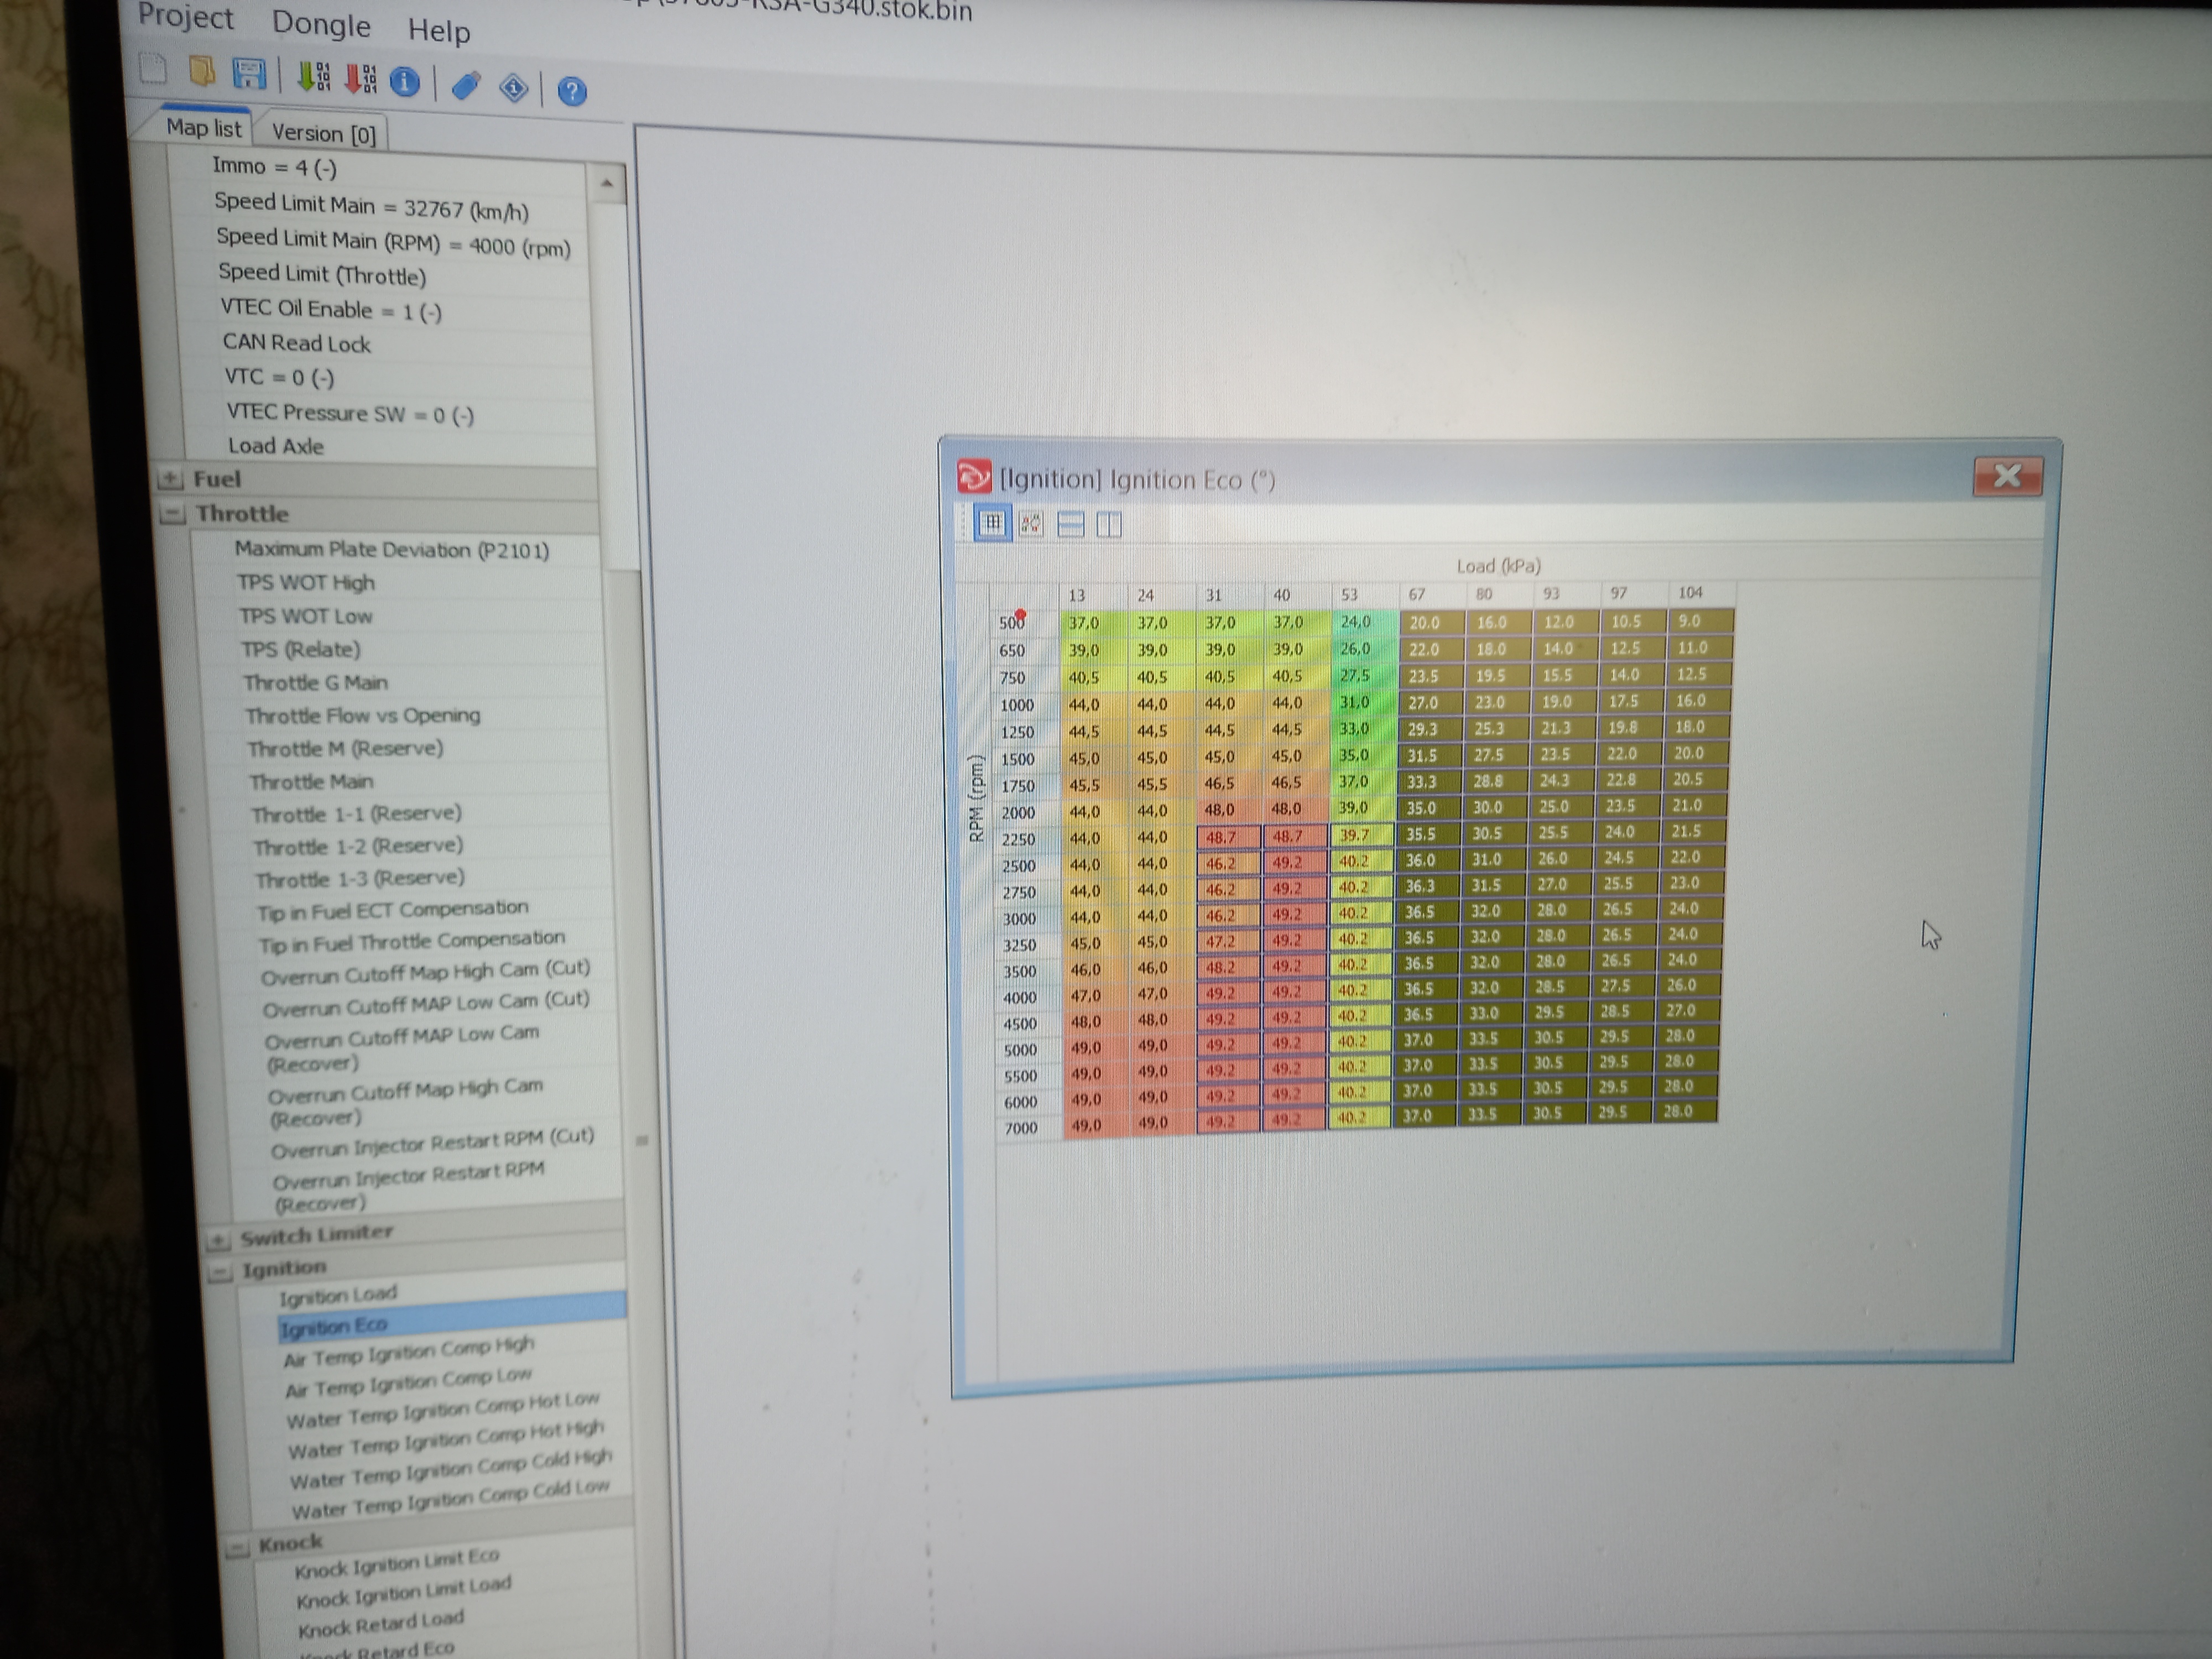
Task: Click the vertical split view icon
Action: (x=1108, y=524)
